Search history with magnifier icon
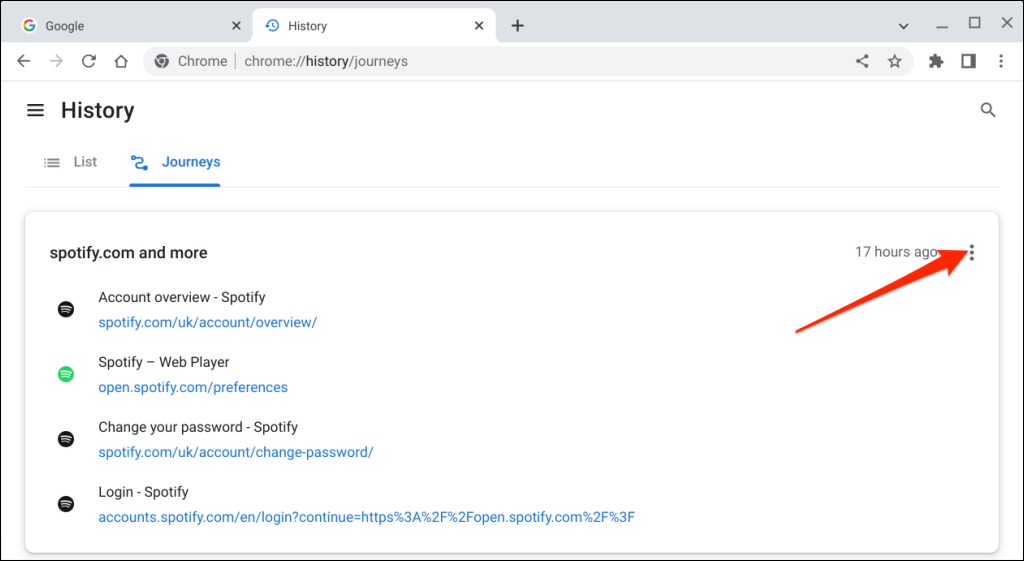Viewport: 1024px width, 561px height. point(988,110)
